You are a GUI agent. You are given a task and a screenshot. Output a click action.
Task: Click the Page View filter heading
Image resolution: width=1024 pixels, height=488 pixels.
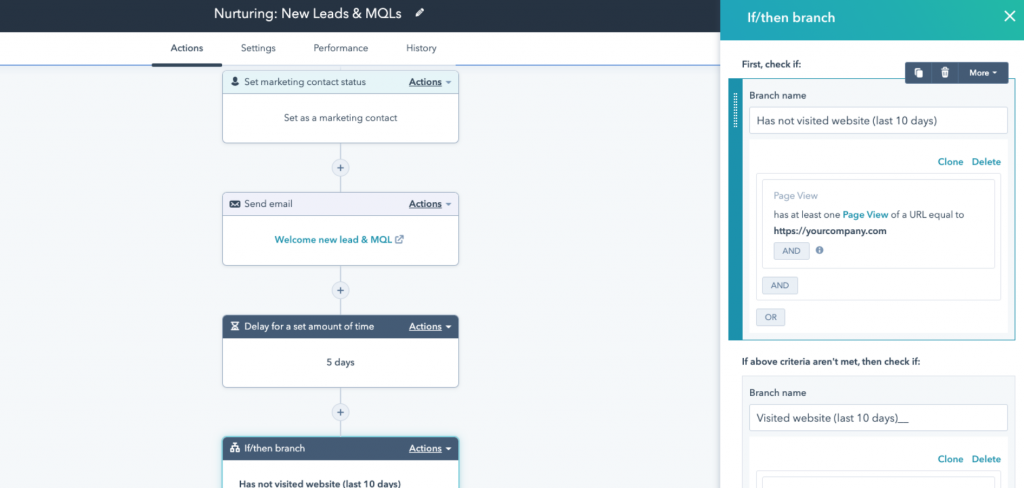795,196
